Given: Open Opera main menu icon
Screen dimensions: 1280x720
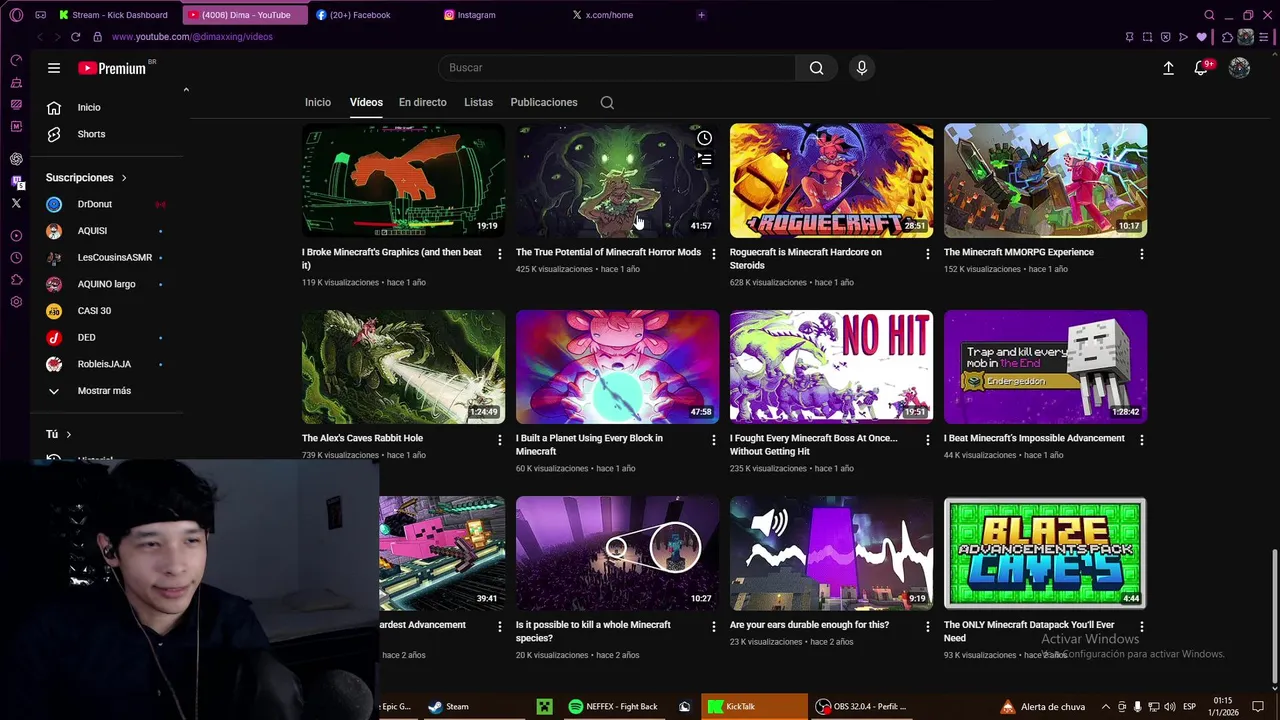Looking at the screenshot, I should (x=16, y=15).
